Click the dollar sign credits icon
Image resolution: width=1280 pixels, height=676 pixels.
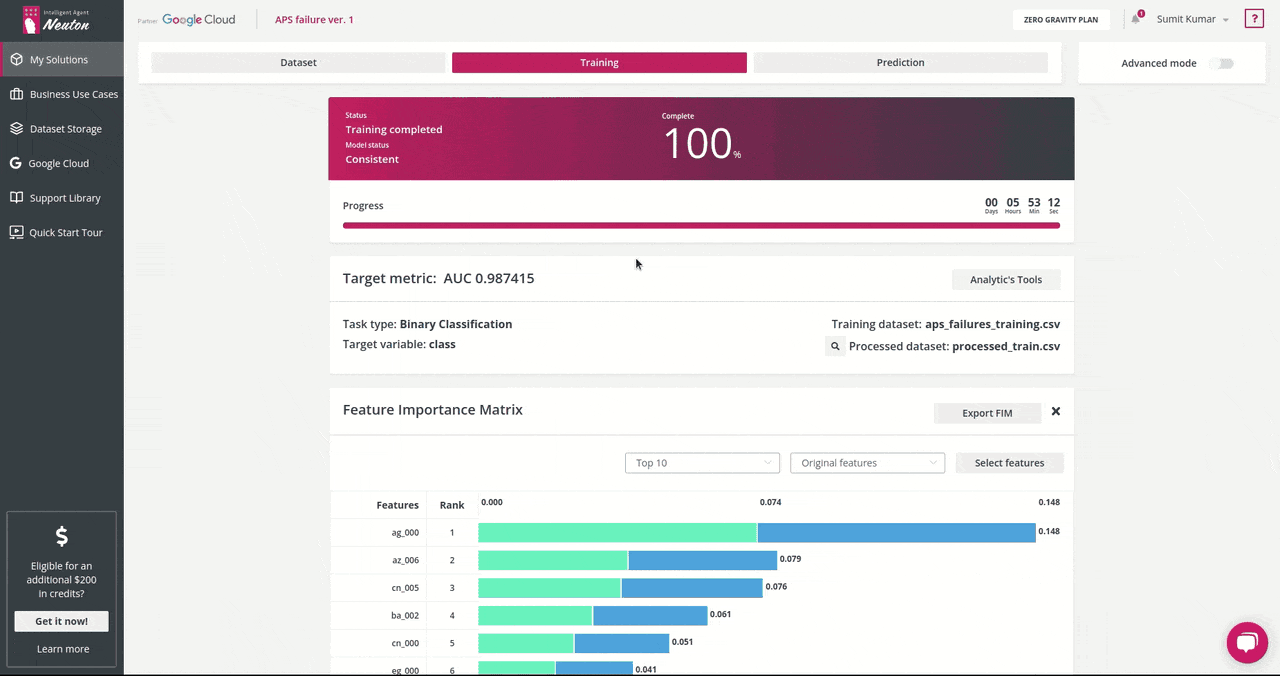pos(62,537)
